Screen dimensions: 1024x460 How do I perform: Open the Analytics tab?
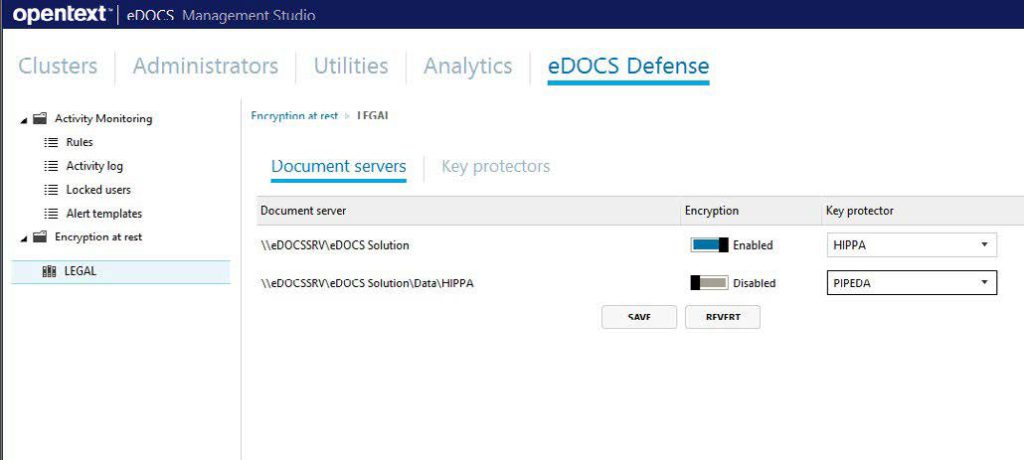click(468, 66)
